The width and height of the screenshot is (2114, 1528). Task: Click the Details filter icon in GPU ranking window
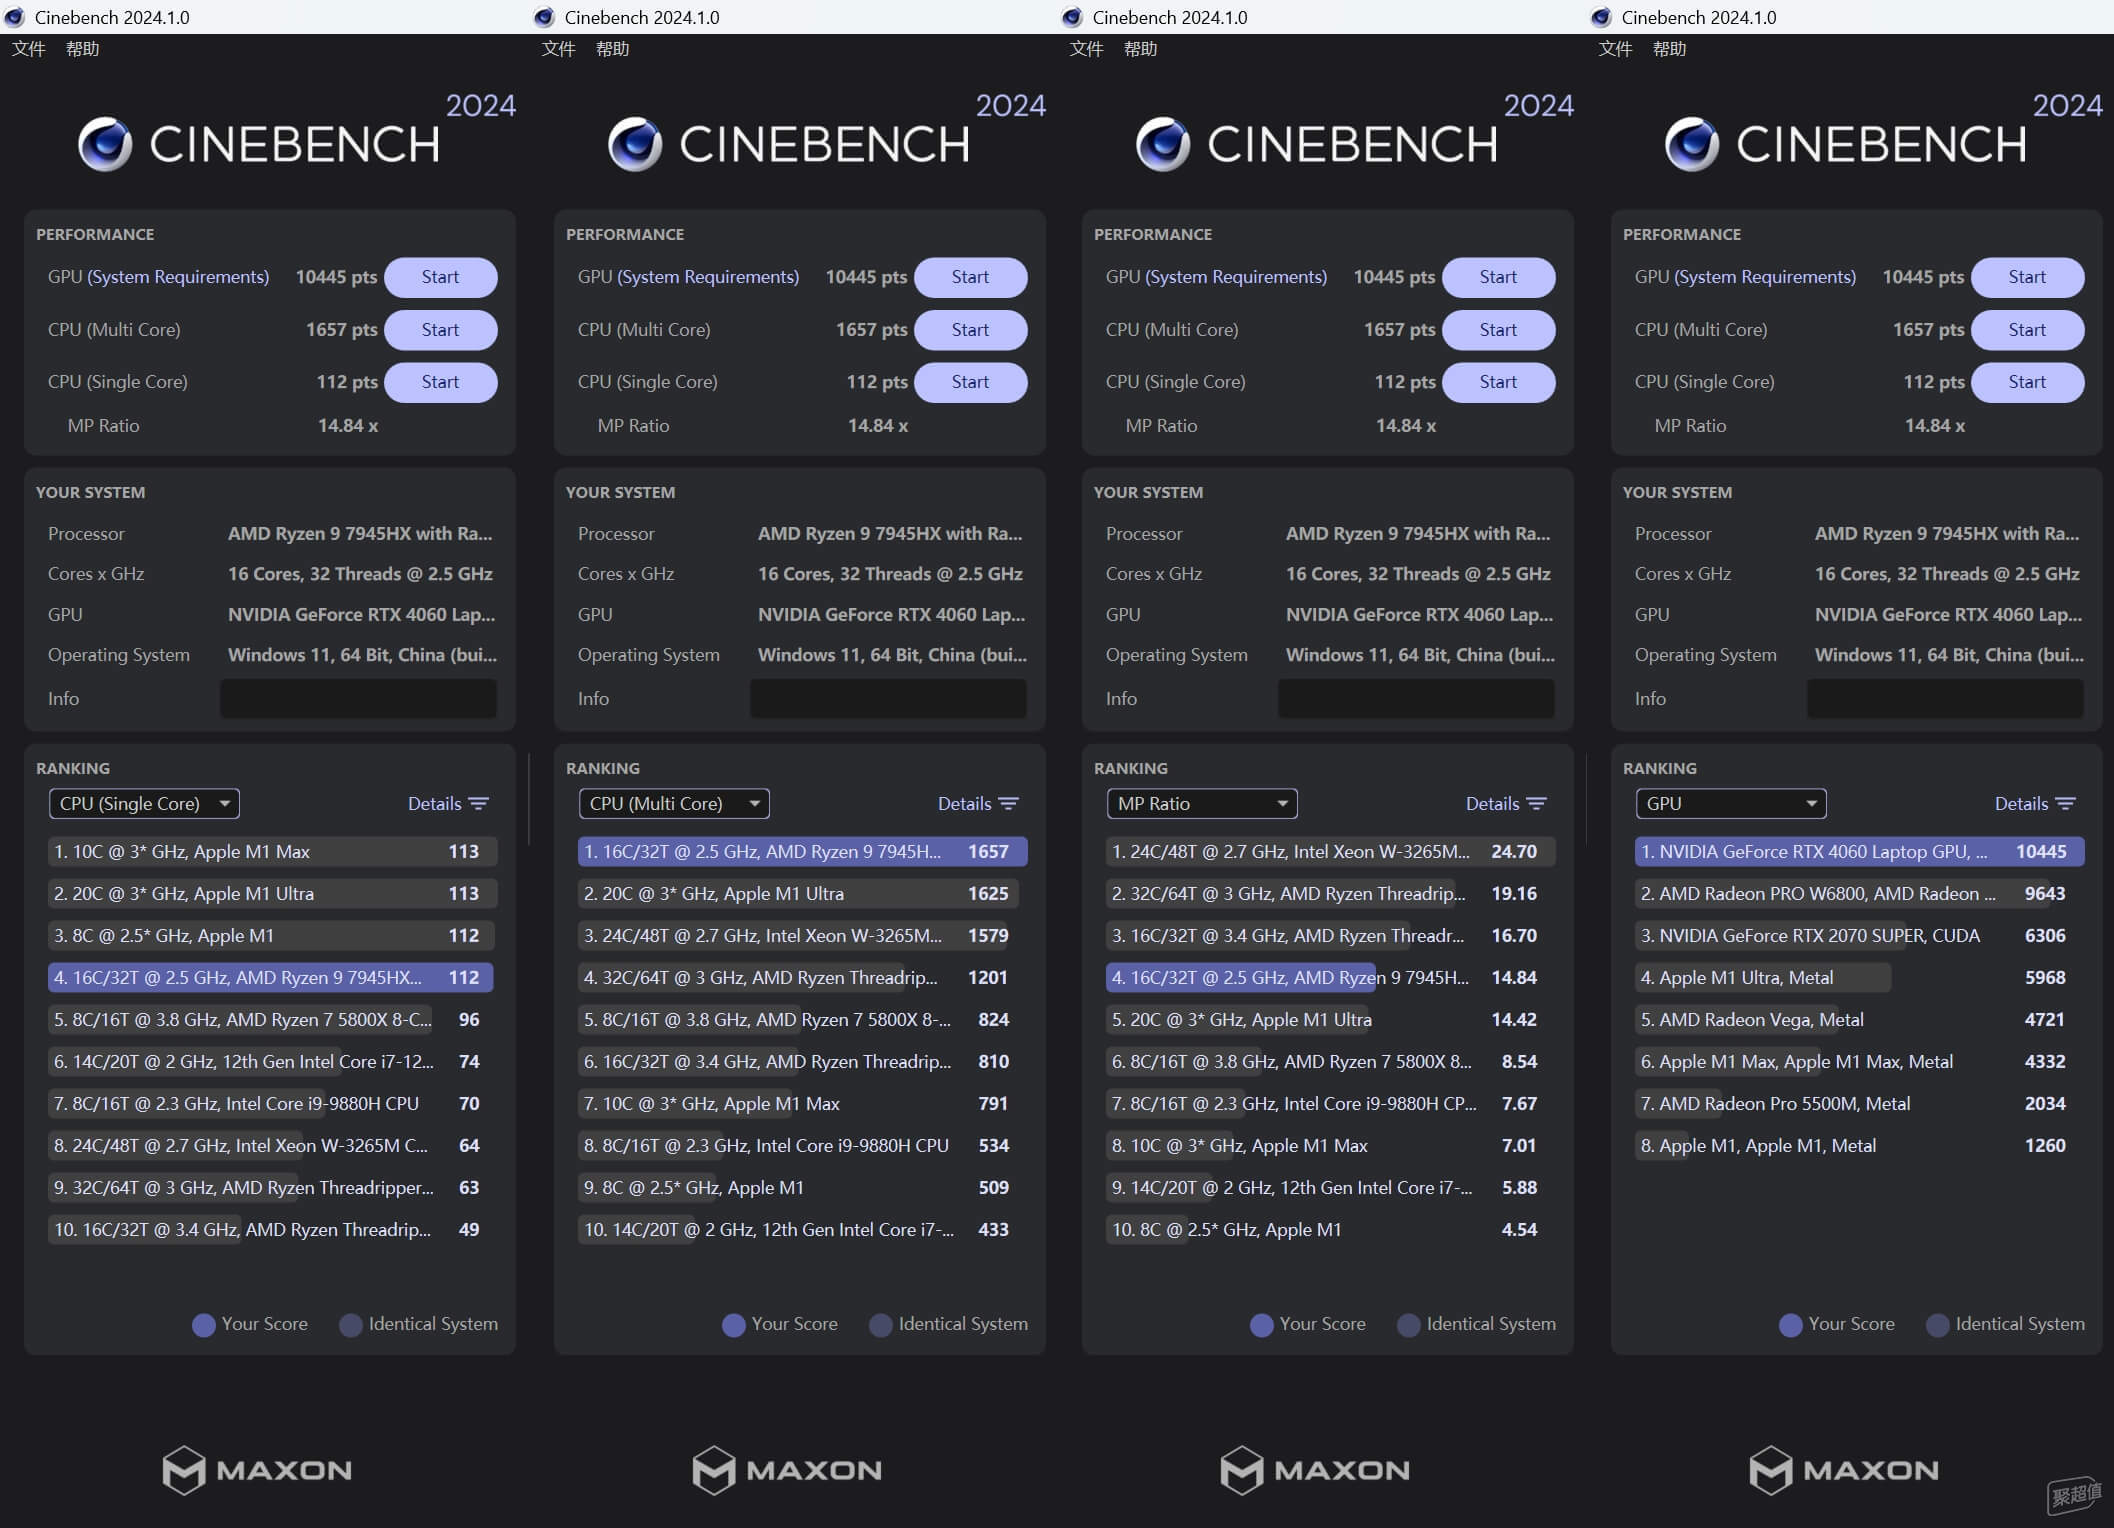2066,804
